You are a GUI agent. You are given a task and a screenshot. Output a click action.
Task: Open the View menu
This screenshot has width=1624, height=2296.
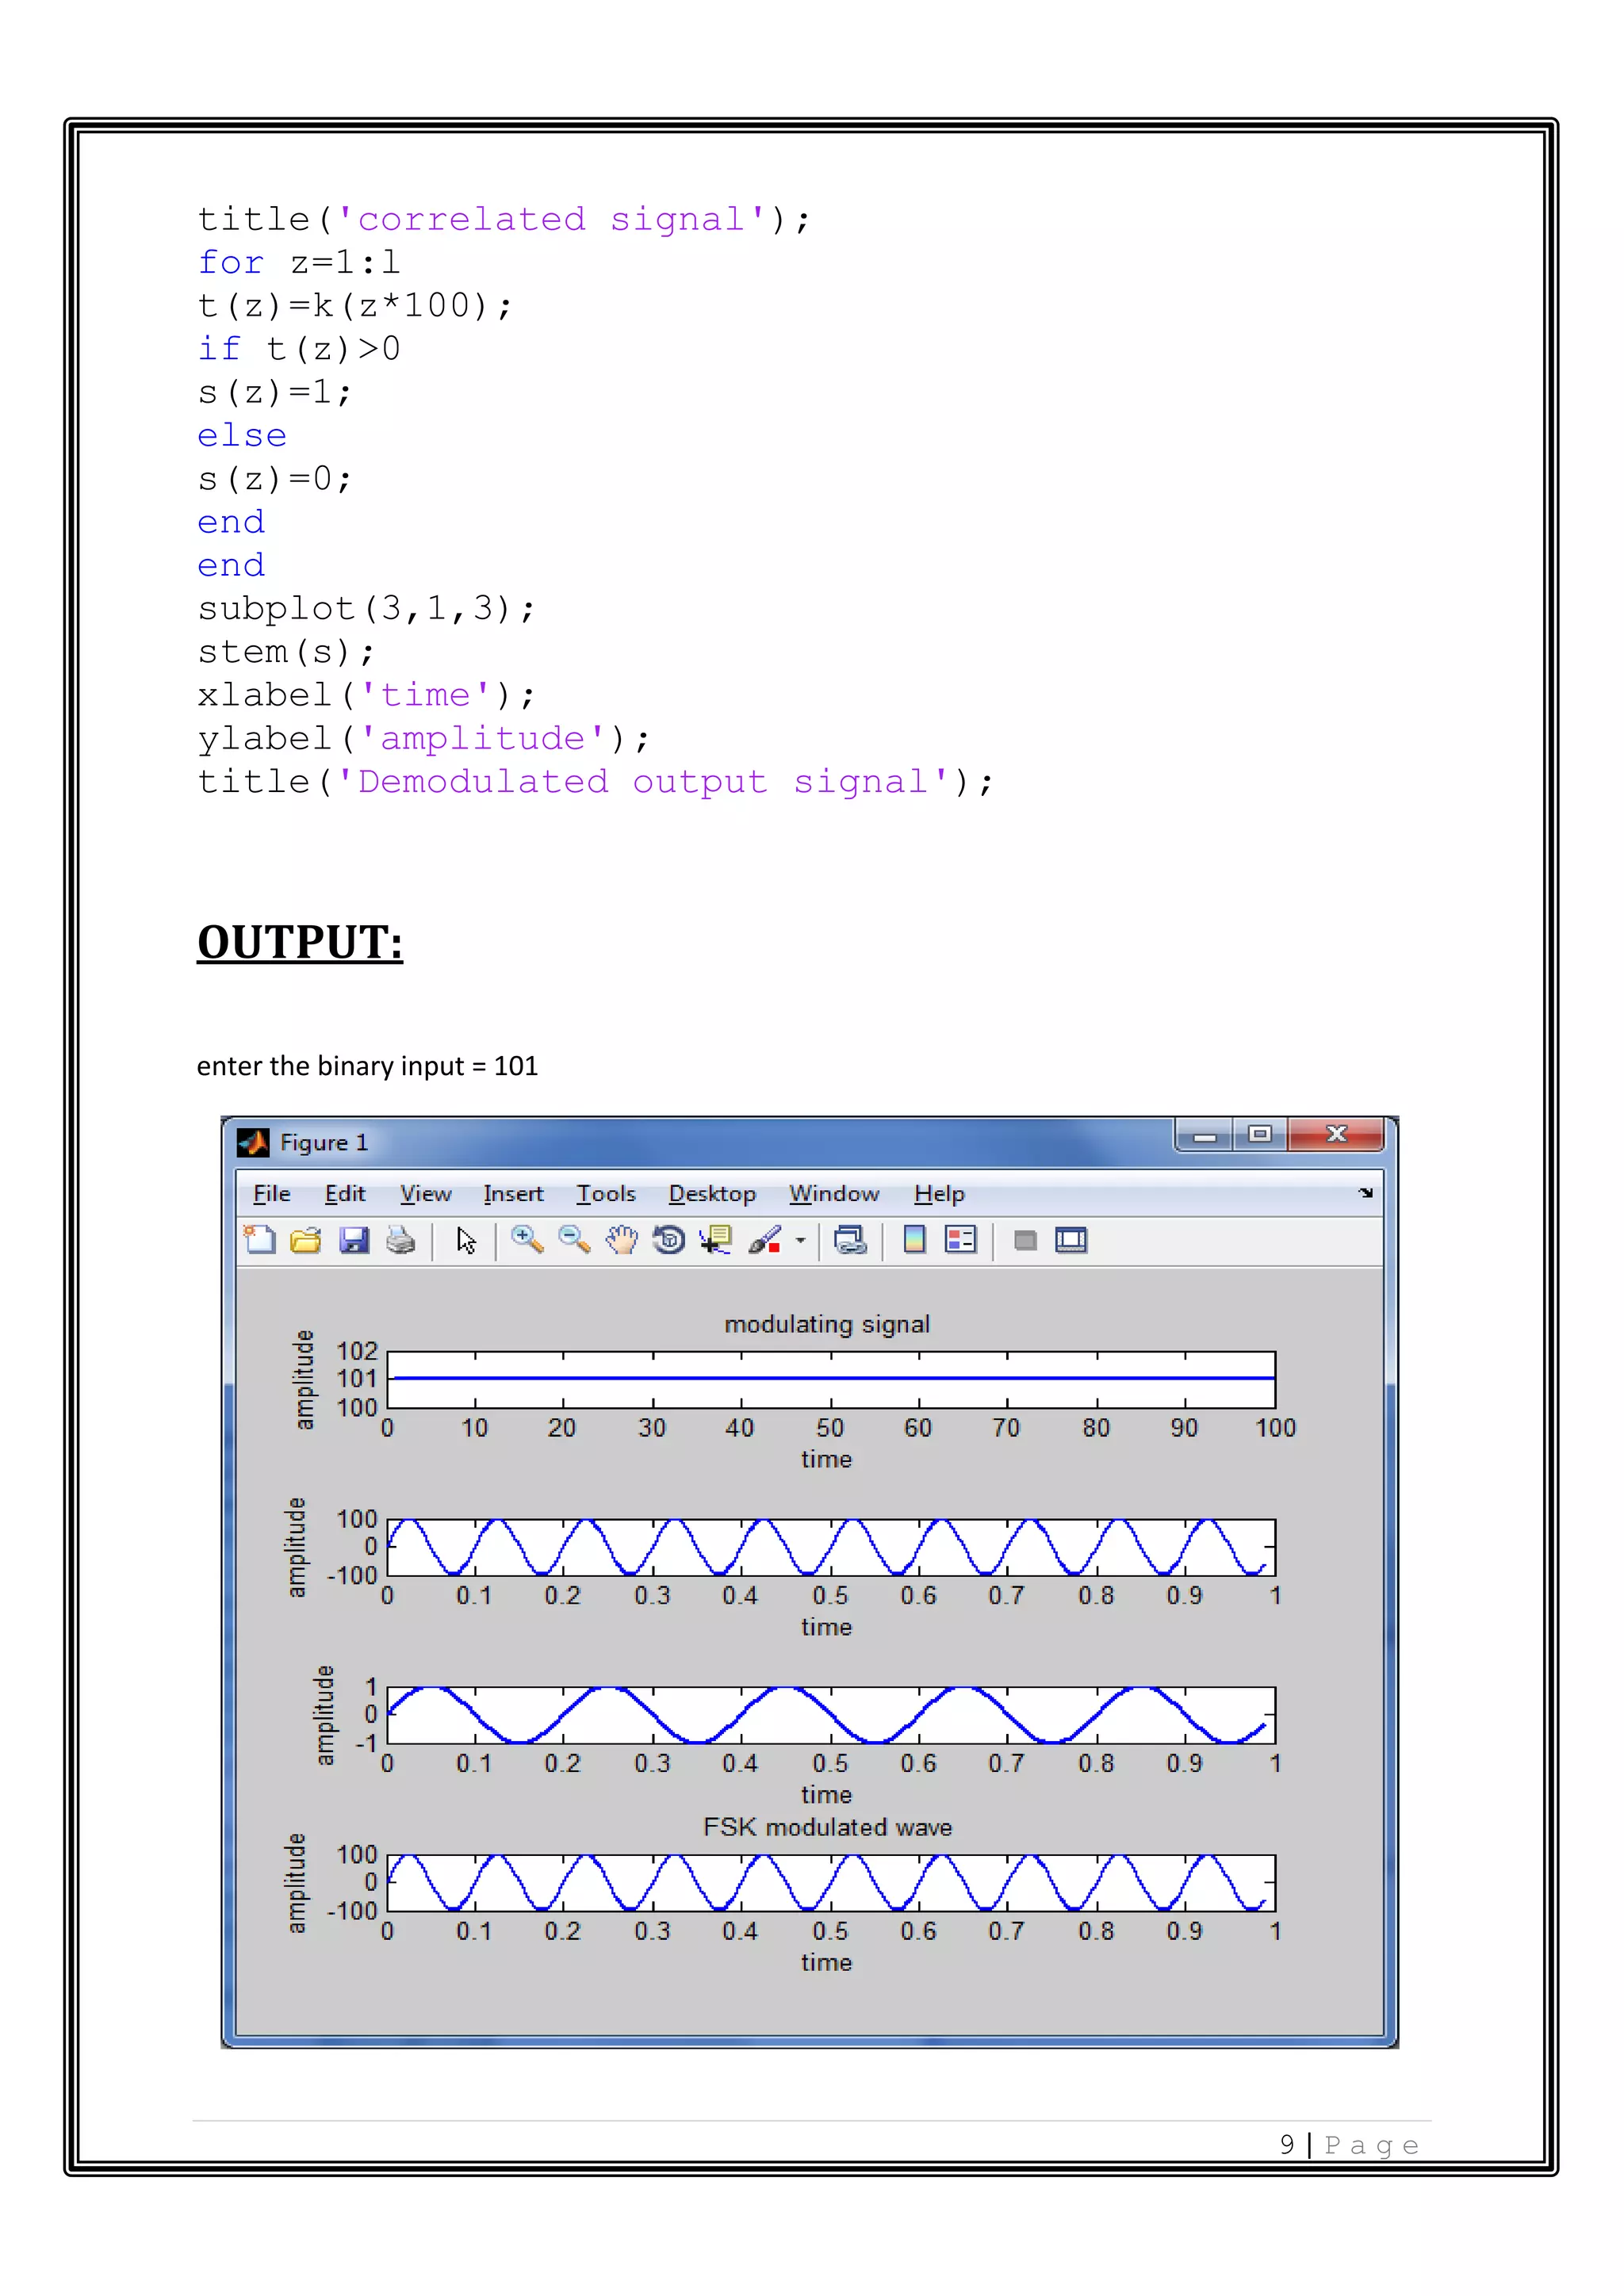(x=426, y=1194)
